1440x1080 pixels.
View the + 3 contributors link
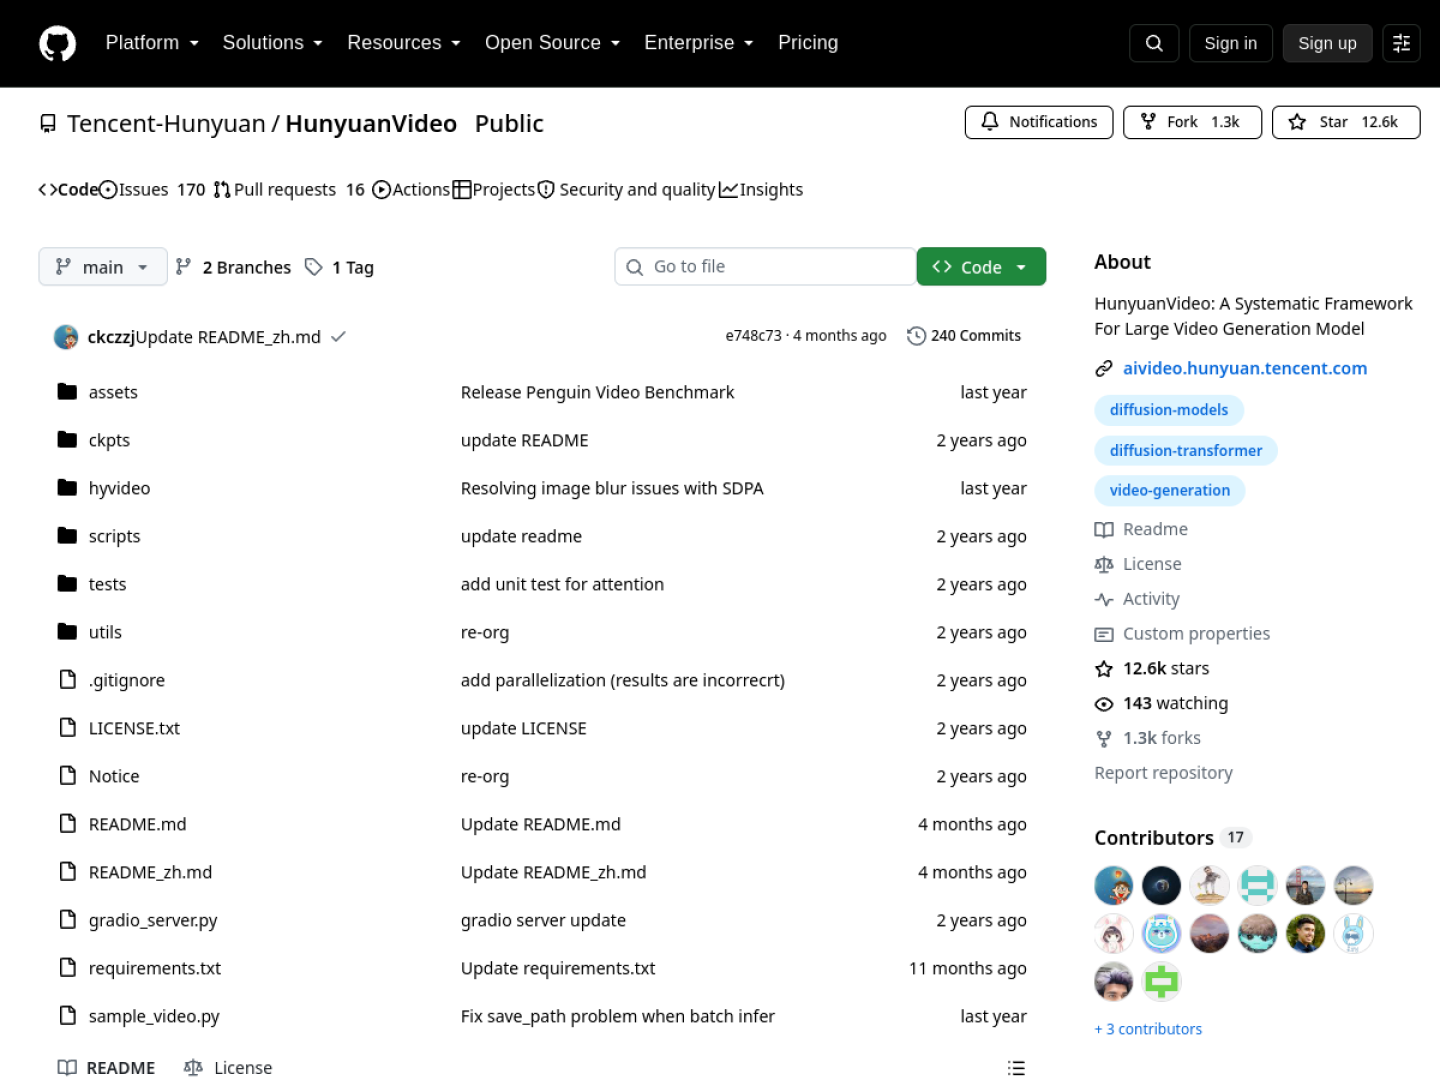point(1149,1029)
